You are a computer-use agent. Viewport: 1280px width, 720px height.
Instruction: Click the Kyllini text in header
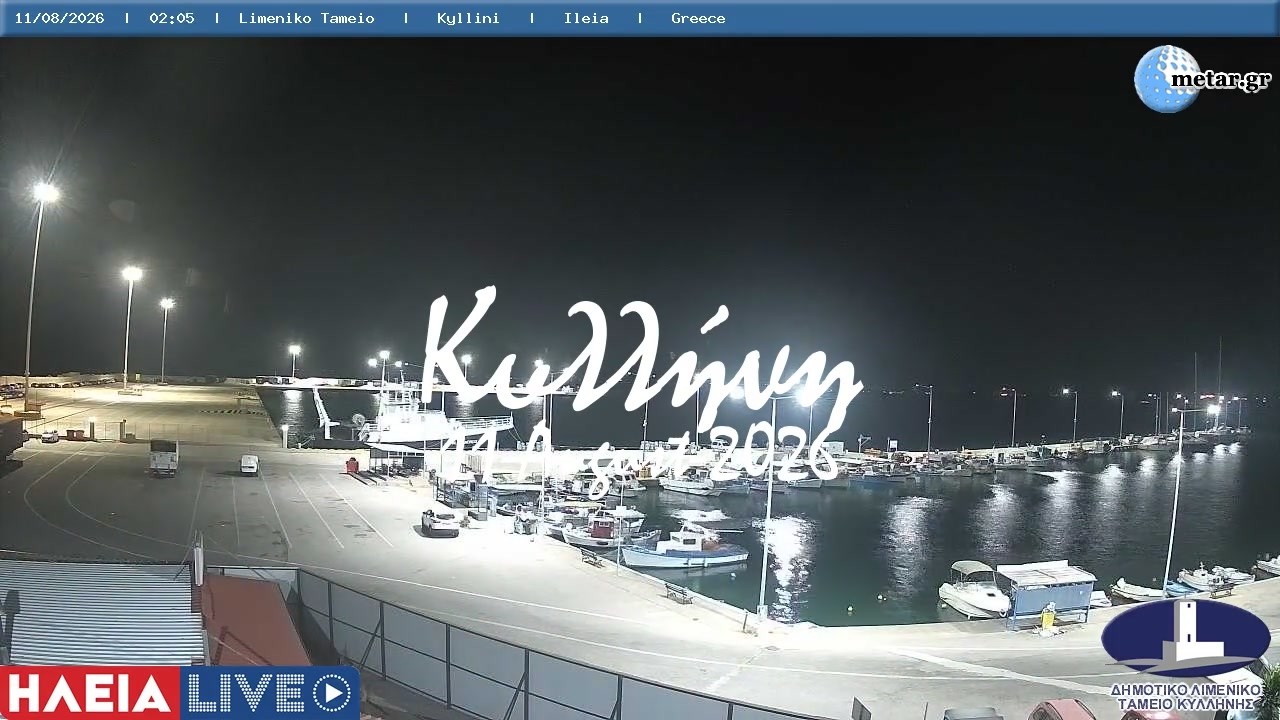(468, 18)
